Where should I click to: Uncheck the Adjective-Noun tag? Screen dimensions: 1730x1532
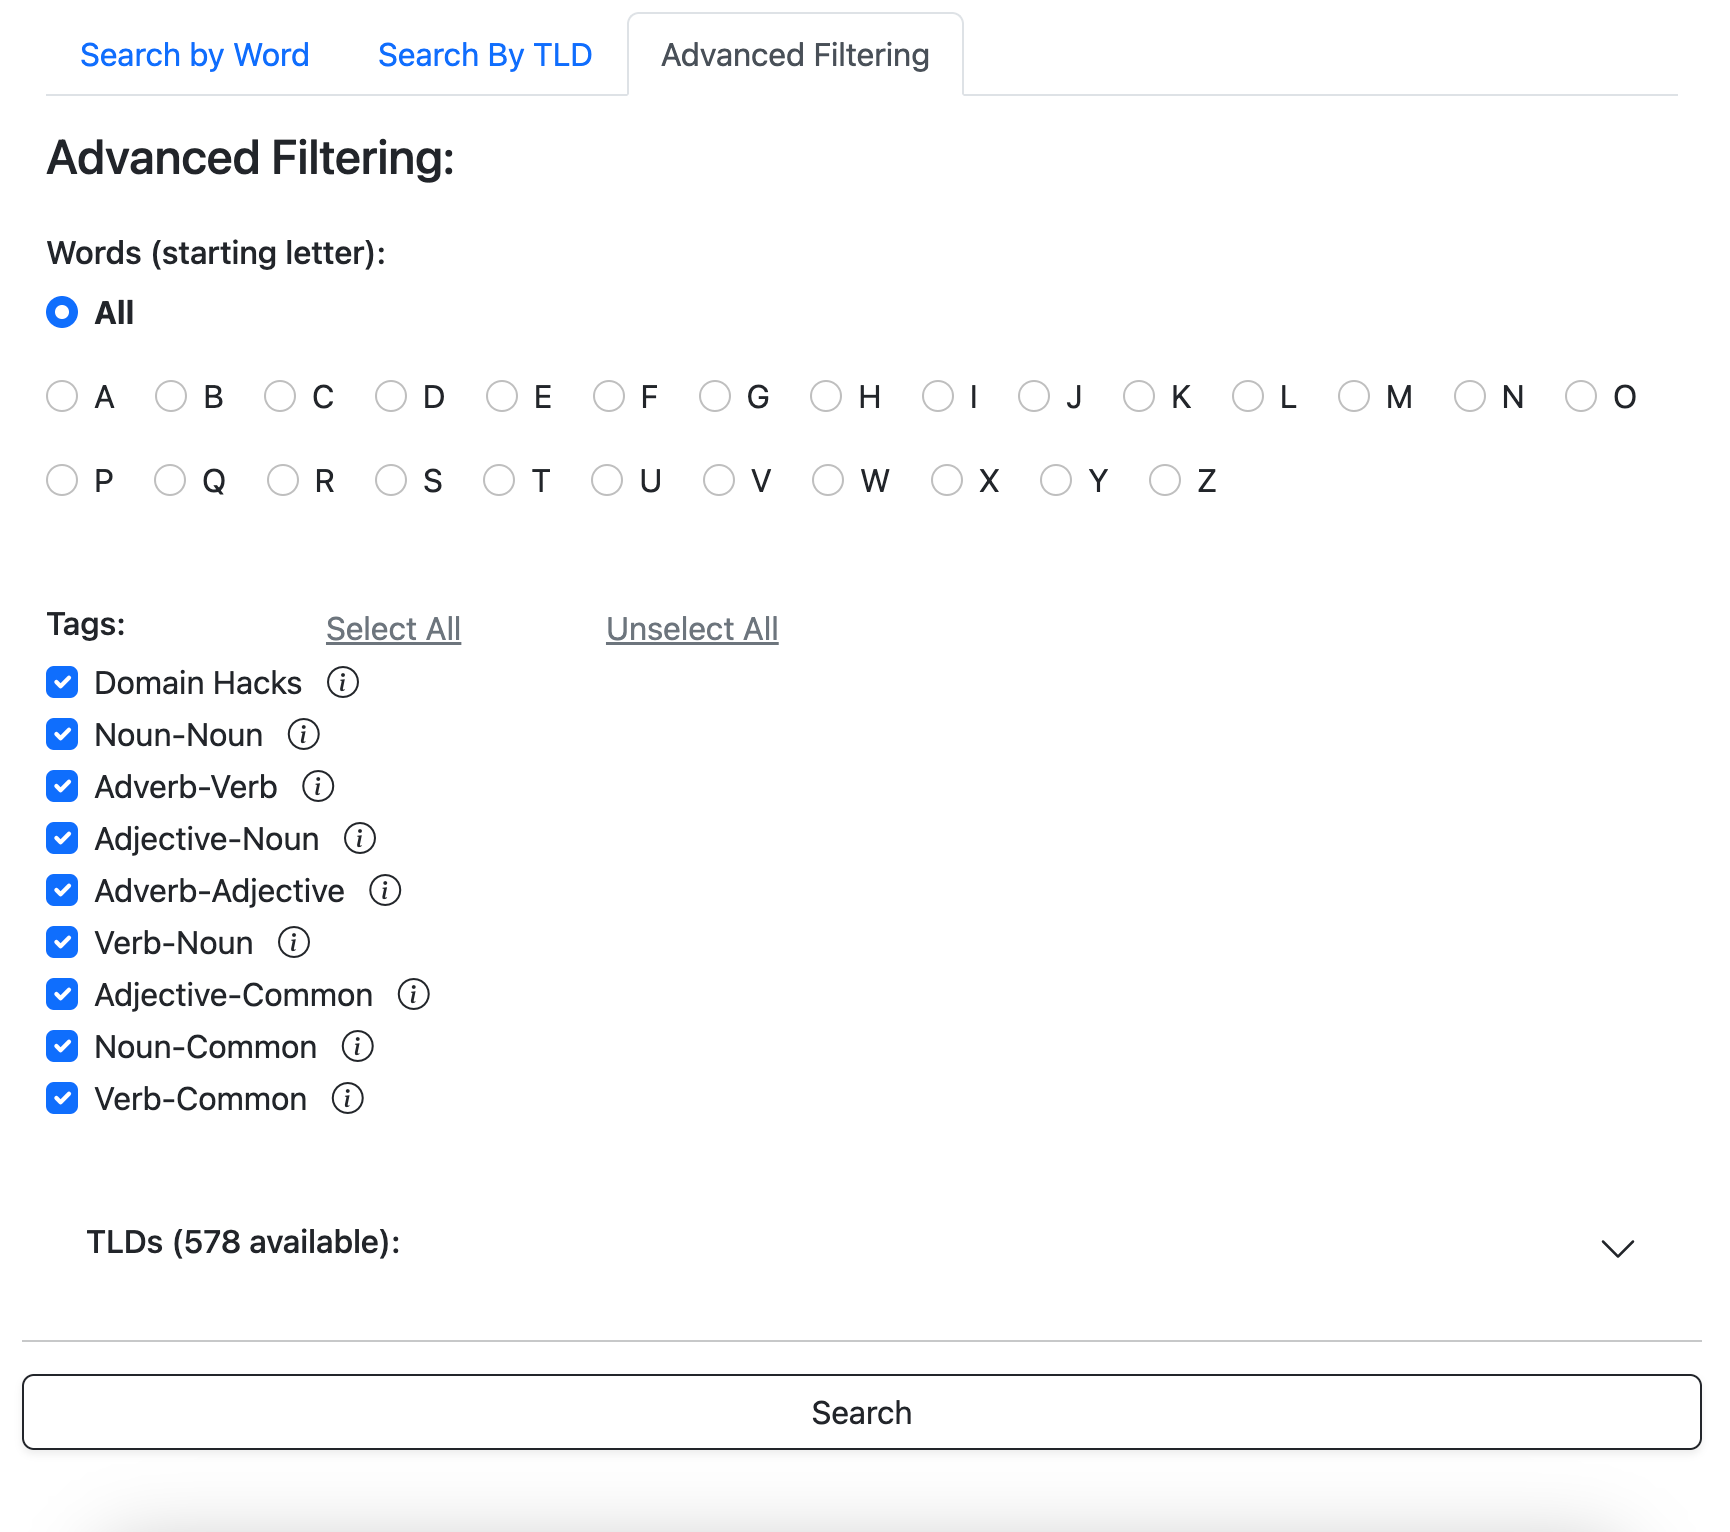62,839
